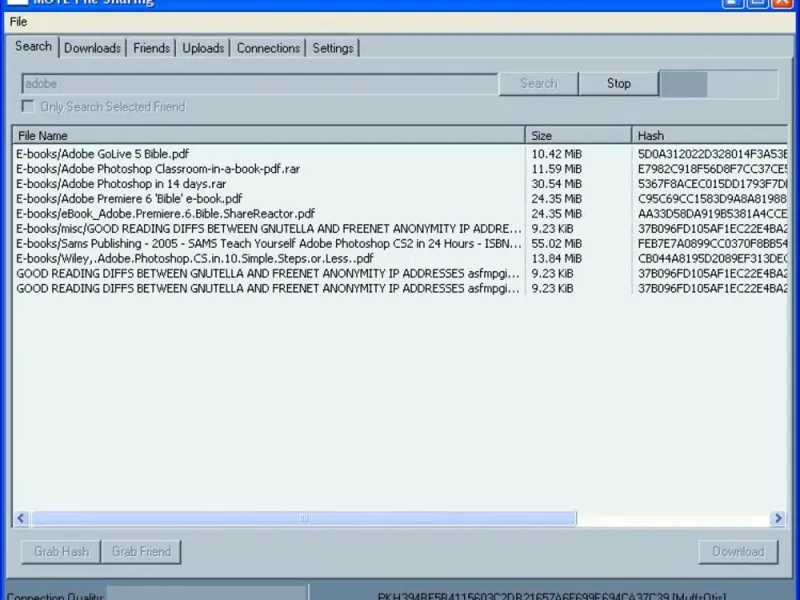This screenshot has height=600, width=800.
Task: Click the Grab Friend button
Action: pos(141,552)
